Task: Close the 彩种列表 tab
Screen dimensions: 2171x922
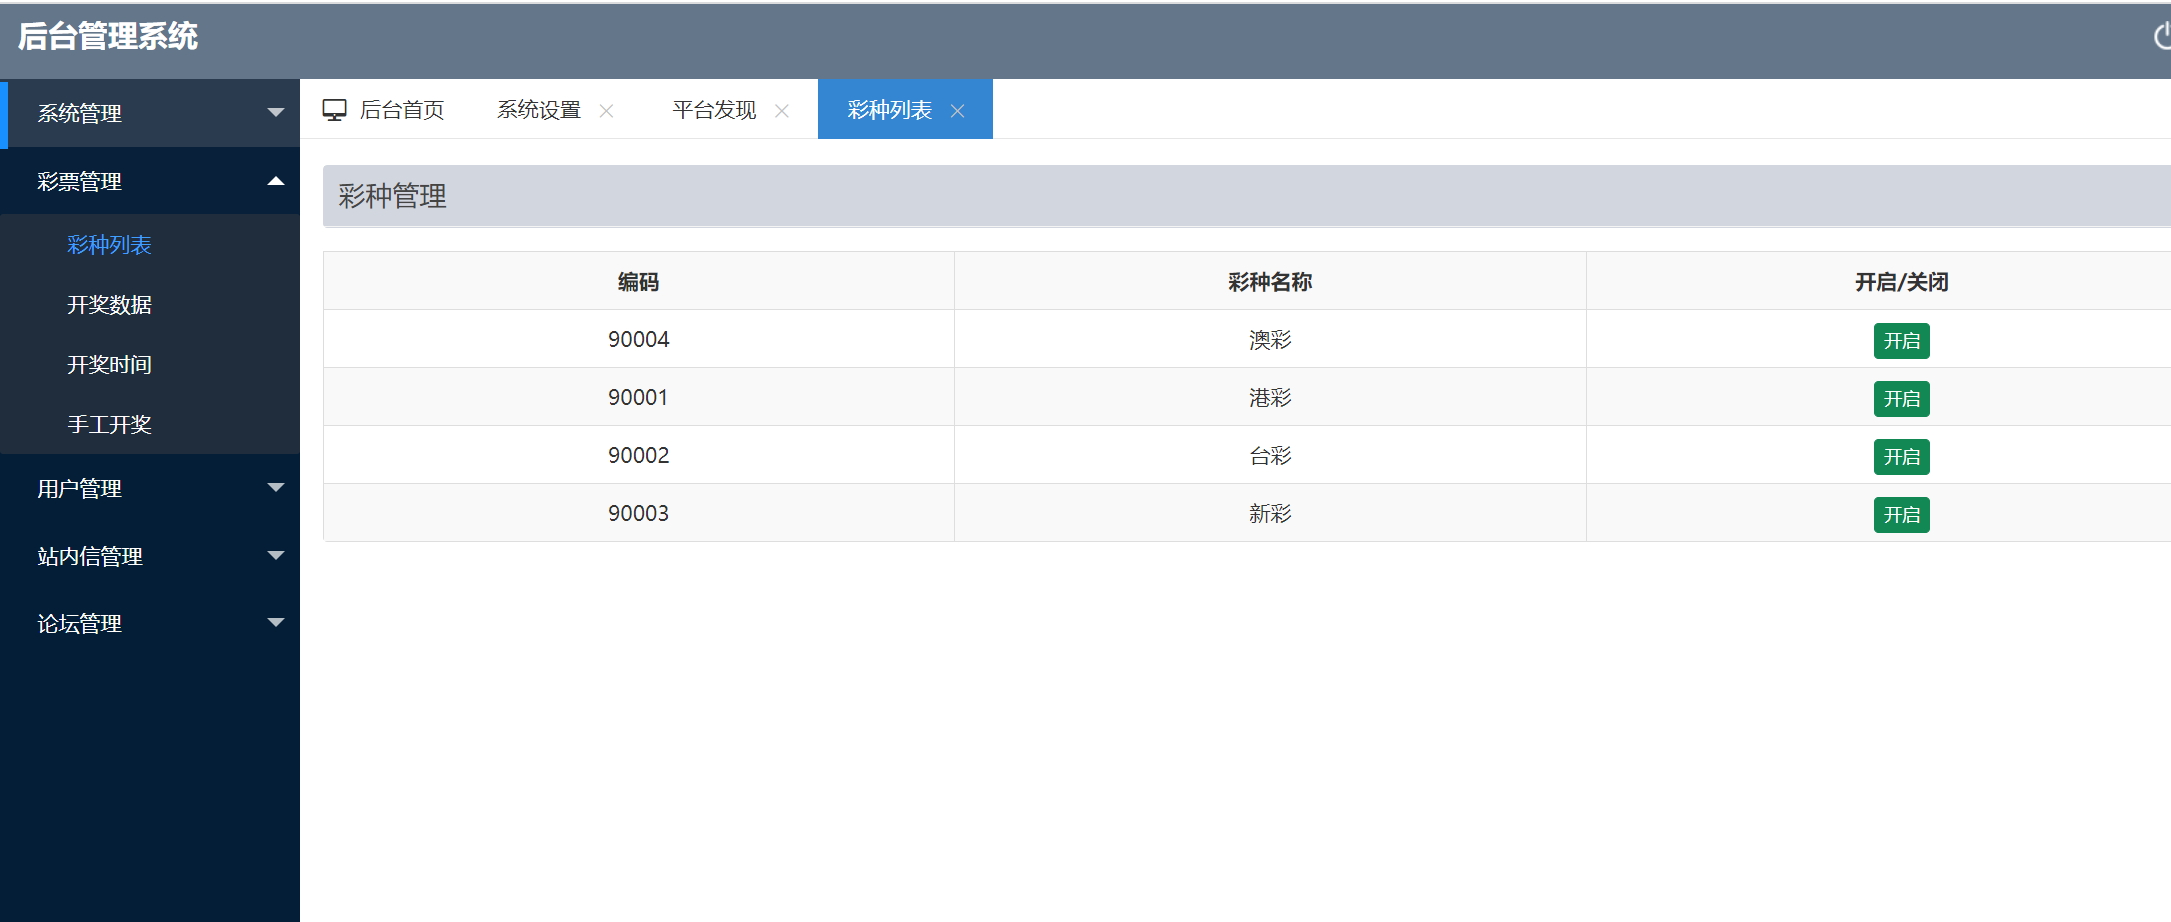Action: [957, 111]
